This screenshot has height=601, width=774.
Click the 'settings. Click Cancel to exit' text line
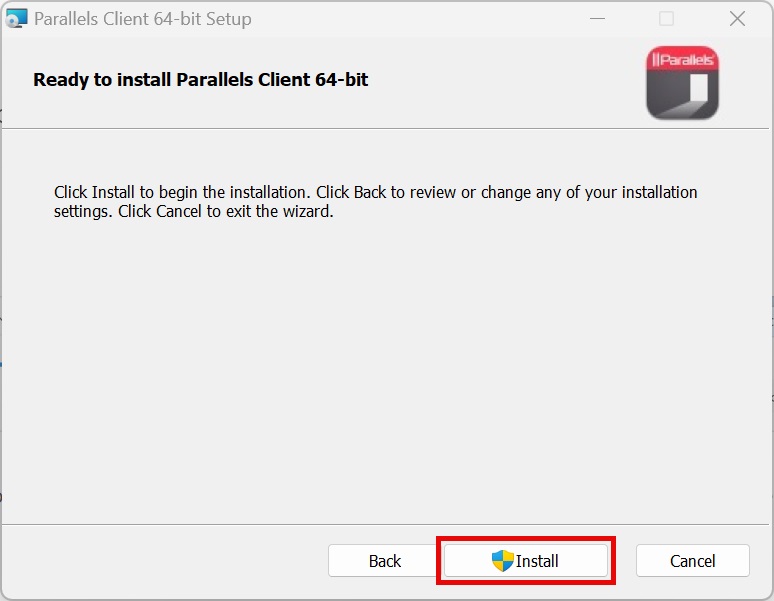193,212
